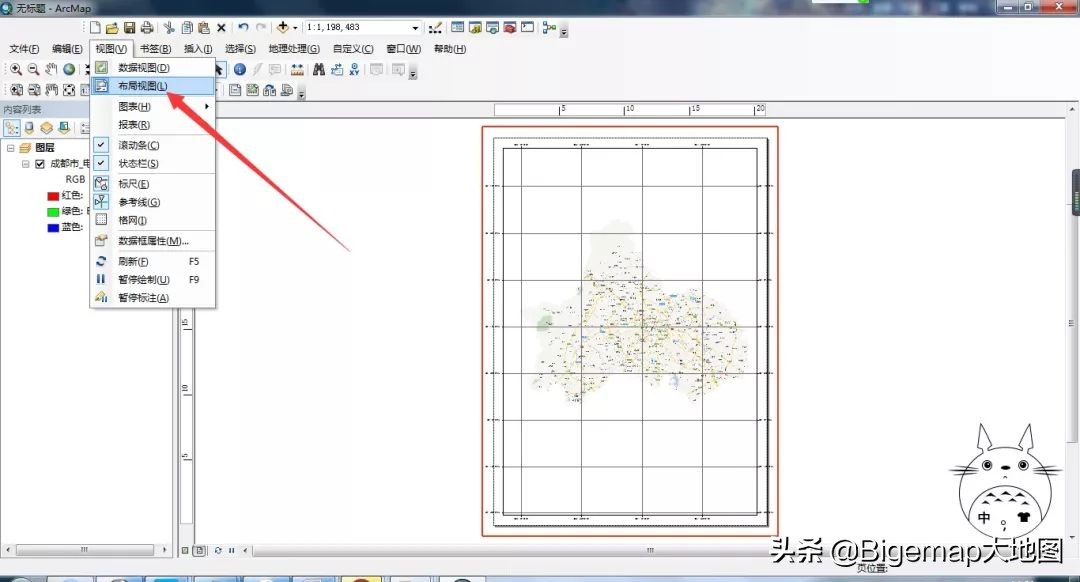Click the Full Extent globe icon
Viewport: 1080px width, 582px height.
(x=67, y=68)
